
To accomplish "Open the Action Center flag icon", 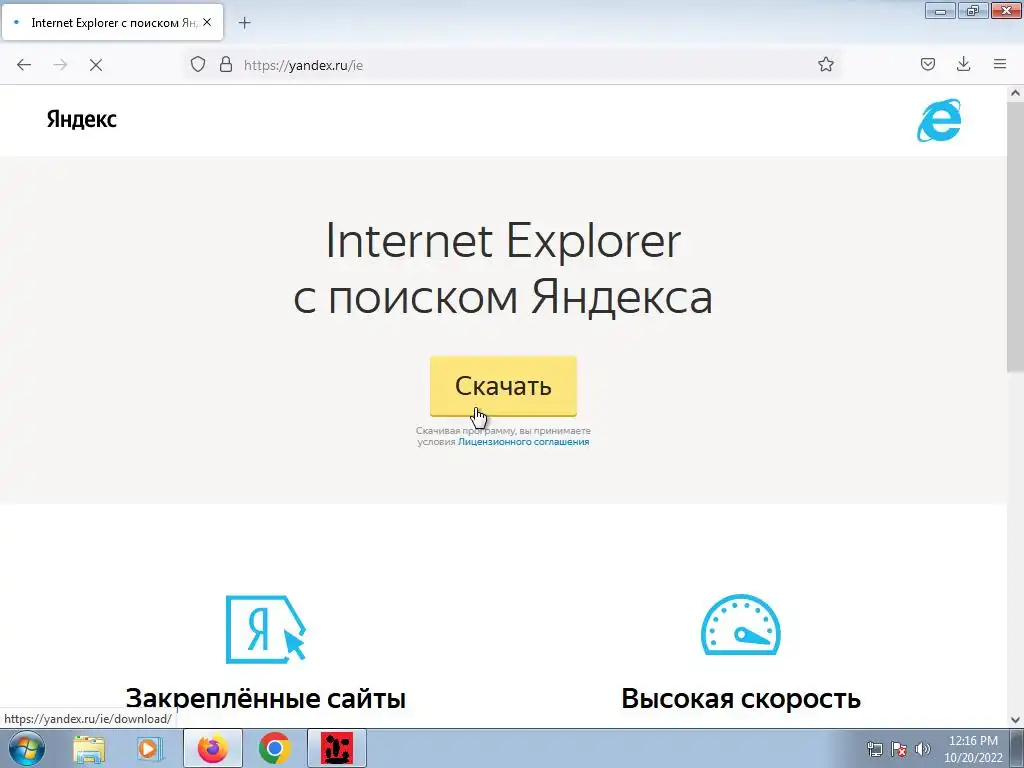I will 899,749.
